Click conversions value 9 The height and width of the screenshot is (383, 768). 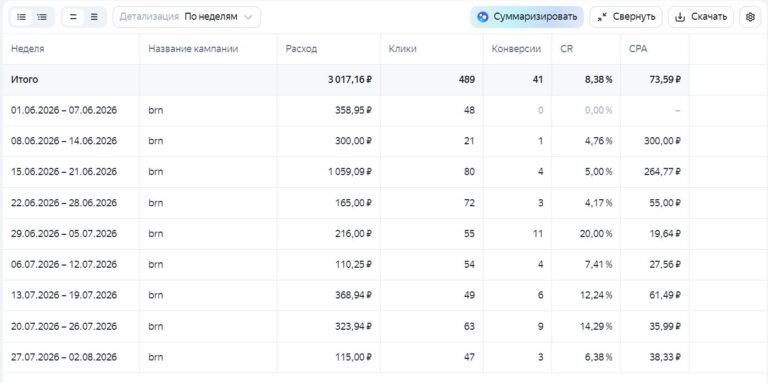[x=540, y=326]
